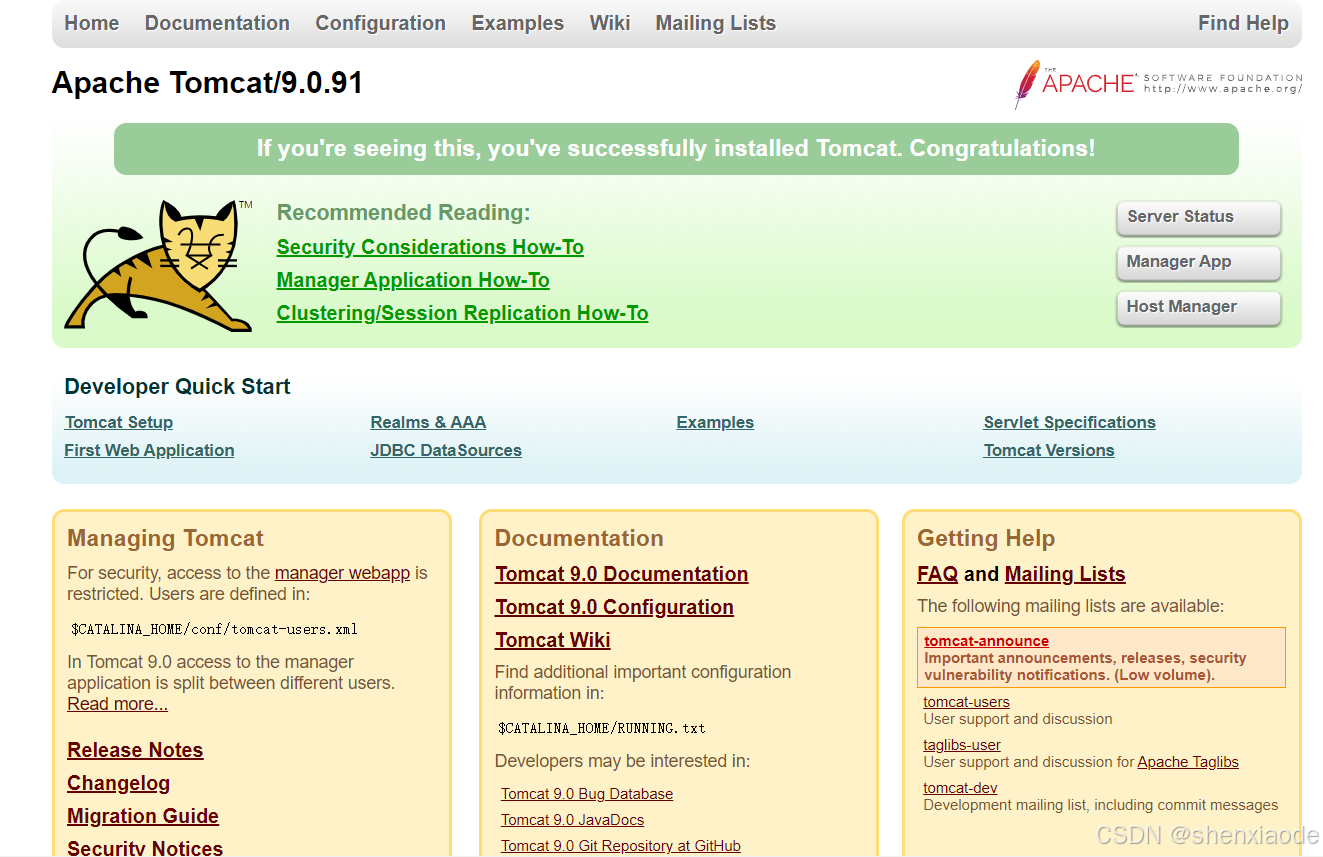1323x857 pixels.
Task: Go to Configuration in the top nav
Action: point(380,23)
